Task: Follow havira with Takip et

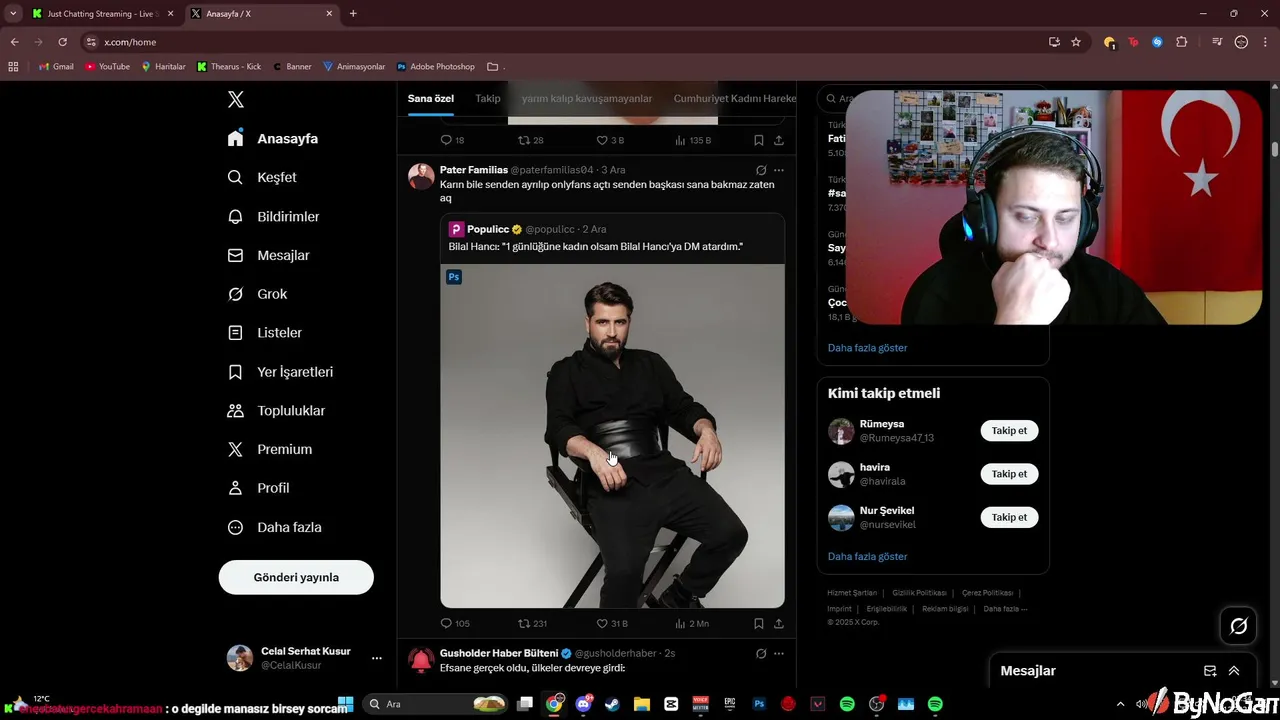Action: tap(1009, 474)
